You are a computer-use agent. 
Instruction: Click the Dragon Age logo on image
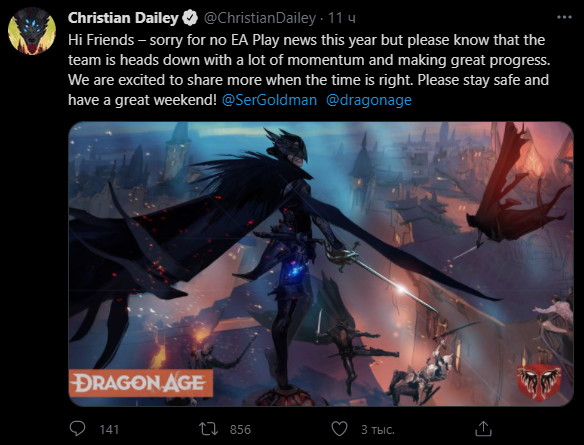[141, 383]
